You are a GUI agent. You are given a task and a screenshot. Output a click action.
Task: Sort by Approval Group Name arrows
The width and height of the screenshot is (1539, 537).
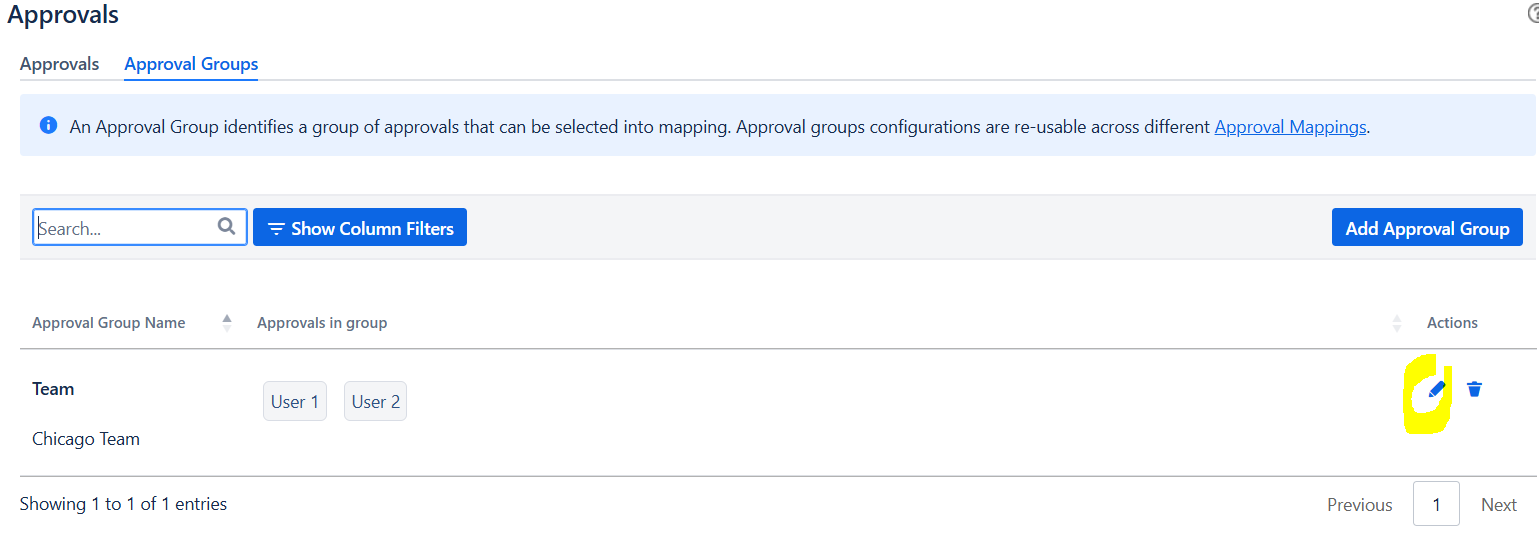tap(227, 323)
